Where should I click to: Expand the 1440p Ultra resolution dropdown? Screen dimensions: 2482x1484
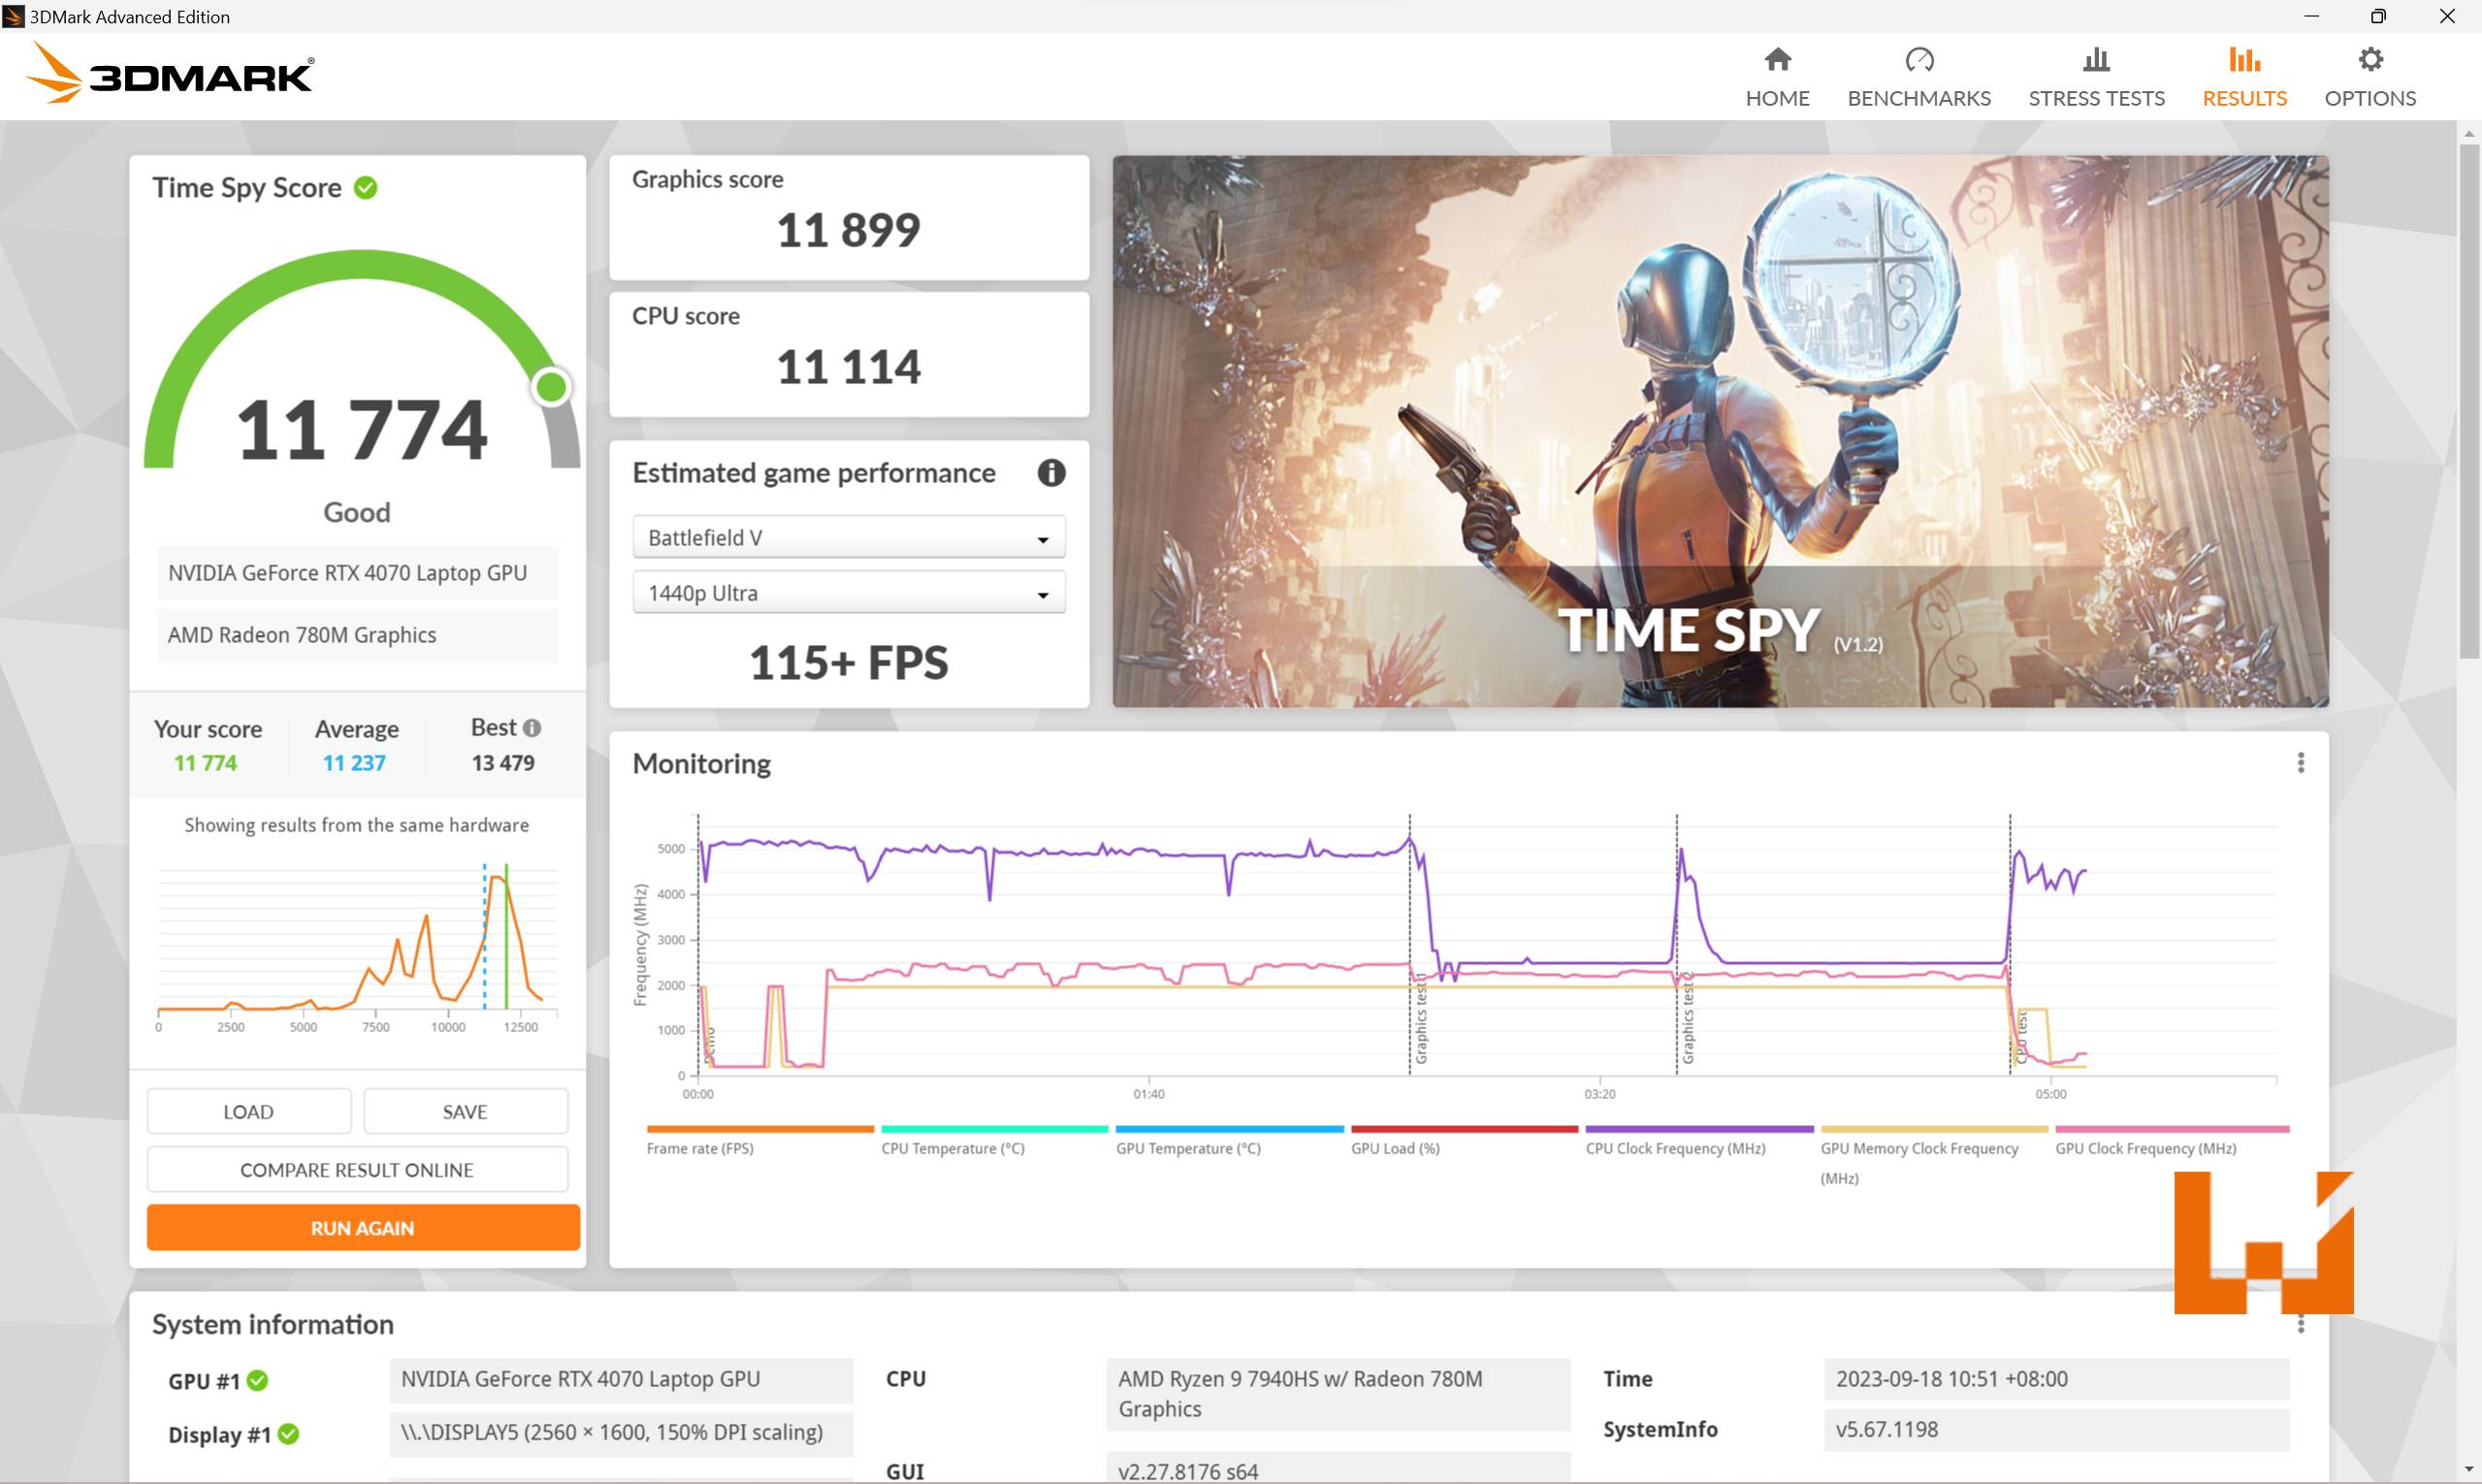click(x=848, y=592)
